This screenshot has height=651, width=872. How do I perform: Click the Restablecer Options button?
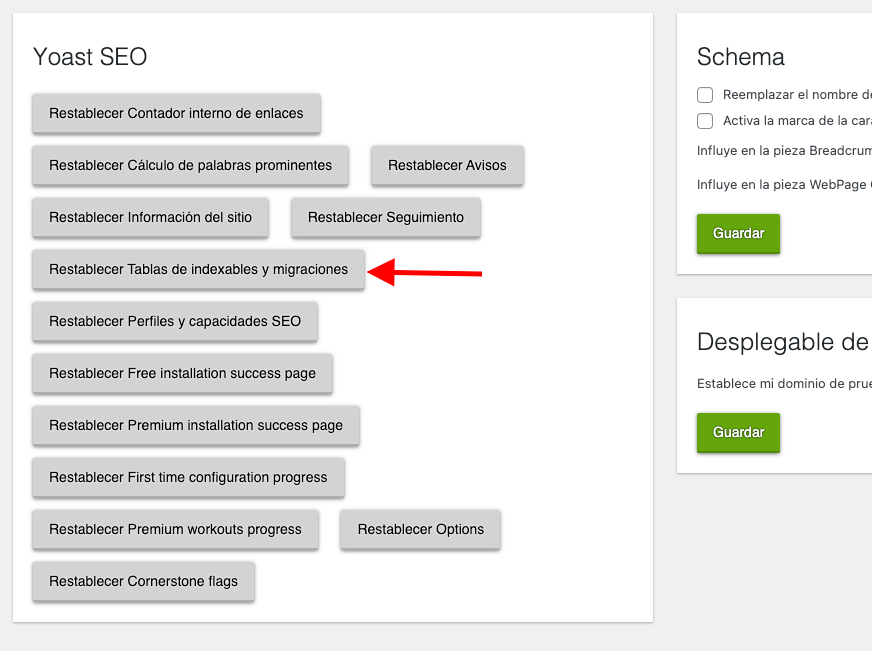420,529
